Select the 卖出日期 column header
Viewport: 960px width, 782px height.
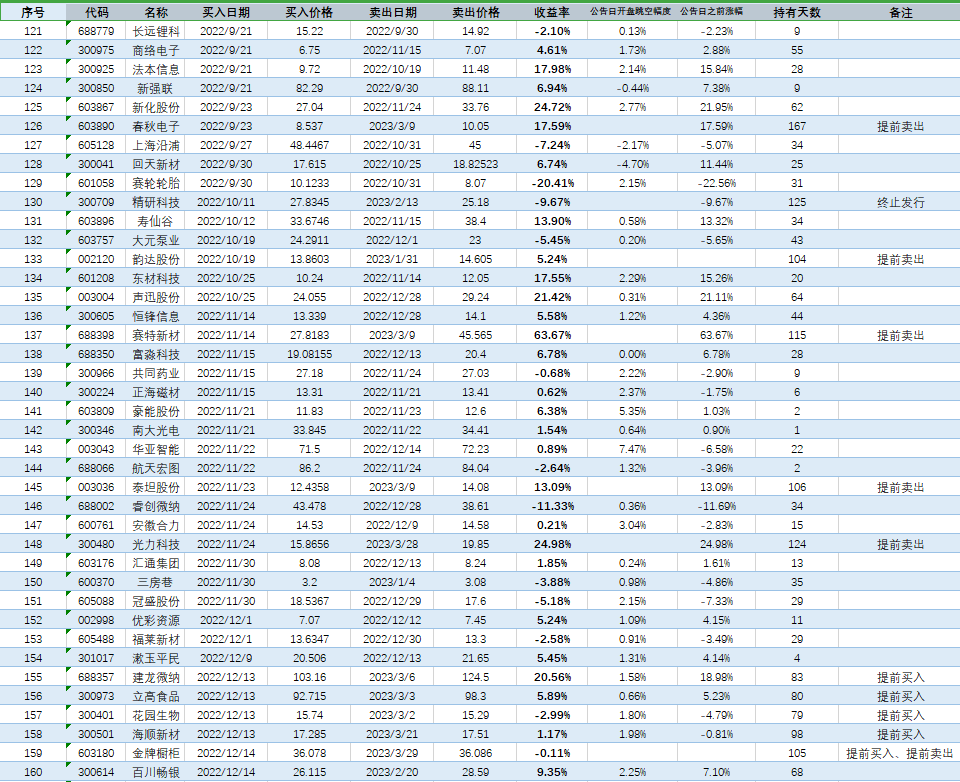(392, 12)
